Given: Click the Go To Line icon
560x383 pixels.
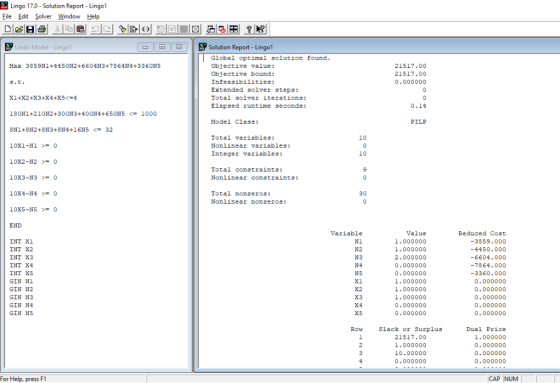Looking at the screenshot, I should (134, 29).
